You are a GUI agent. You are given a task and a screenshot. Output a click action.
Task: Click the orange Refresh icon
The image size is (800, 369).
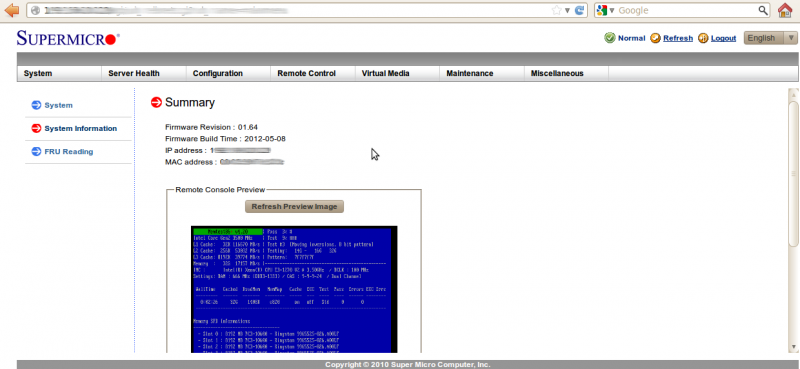[656, 38]
